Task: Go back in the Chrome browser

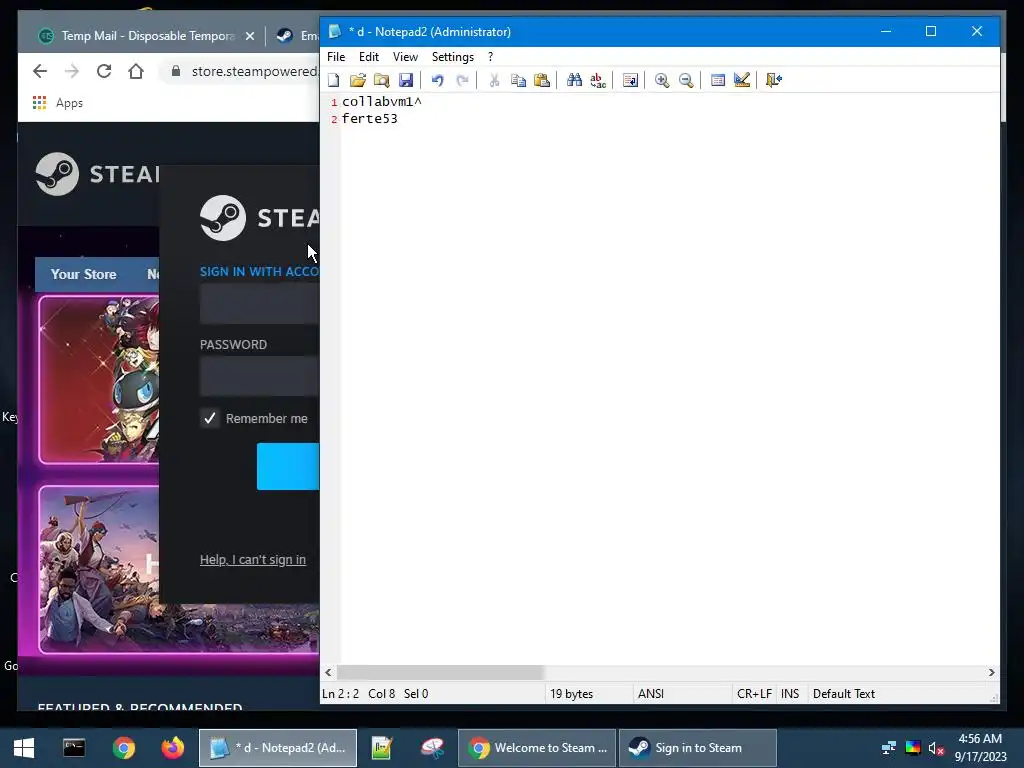Action: [40, 71]
